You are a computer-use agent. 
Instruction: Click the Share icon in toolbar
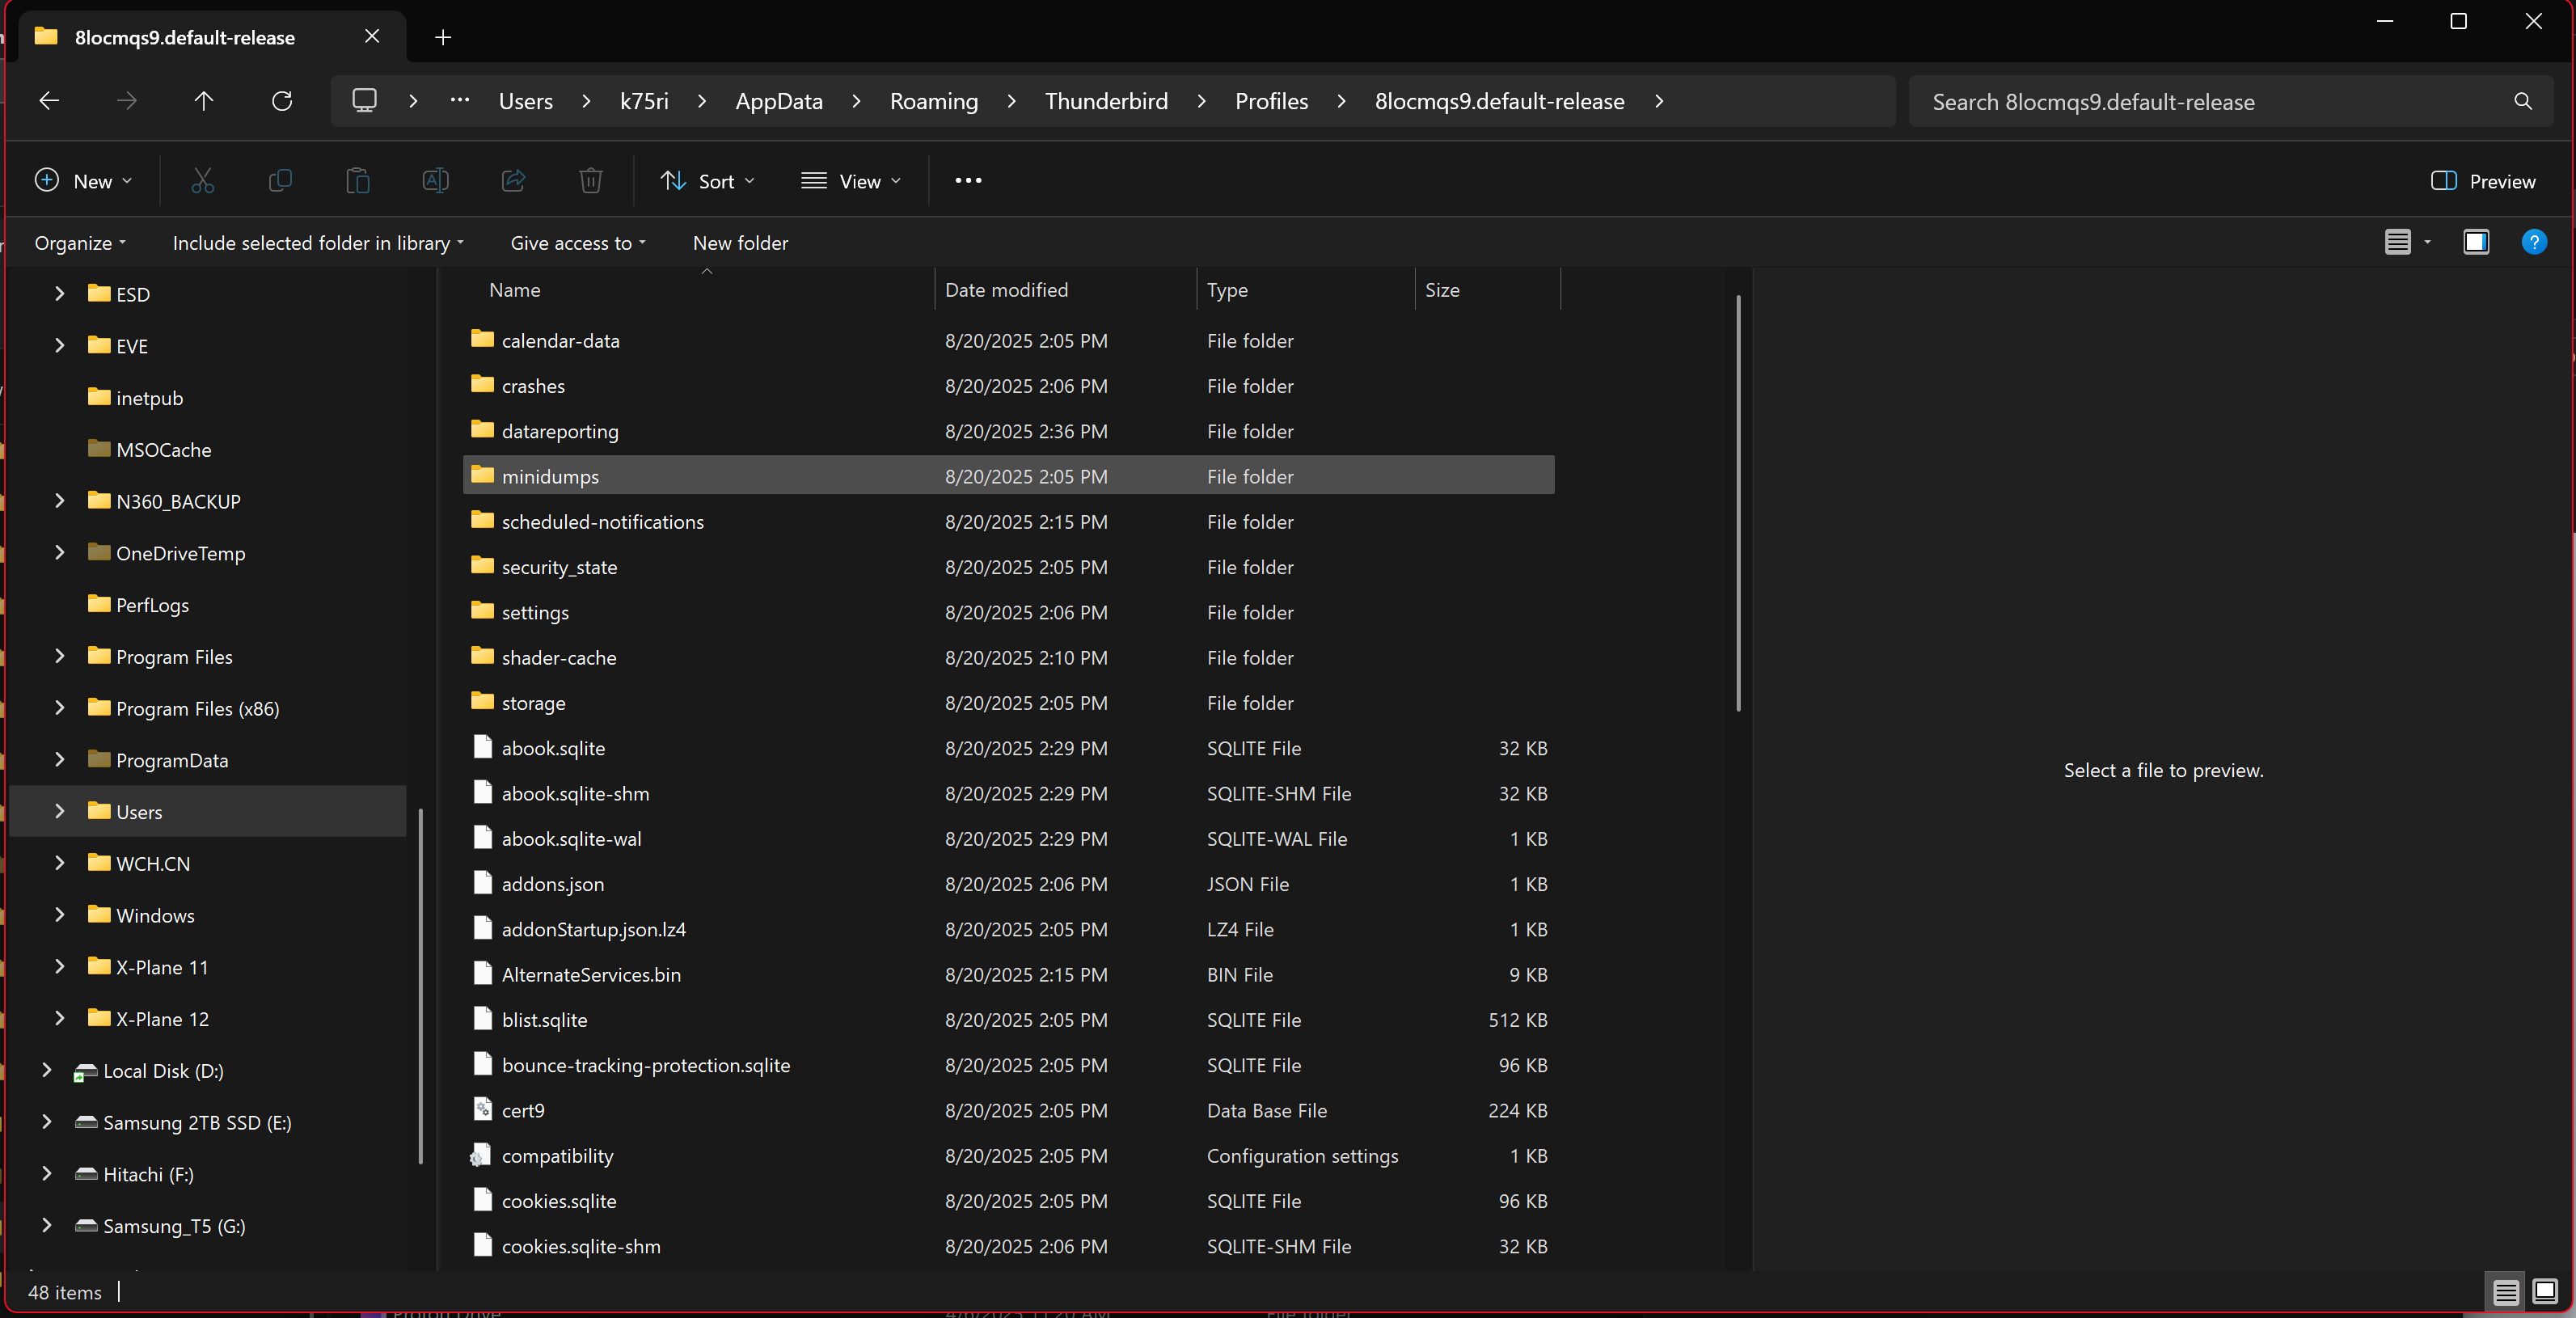pyautogui.click(x=513, y=181)
